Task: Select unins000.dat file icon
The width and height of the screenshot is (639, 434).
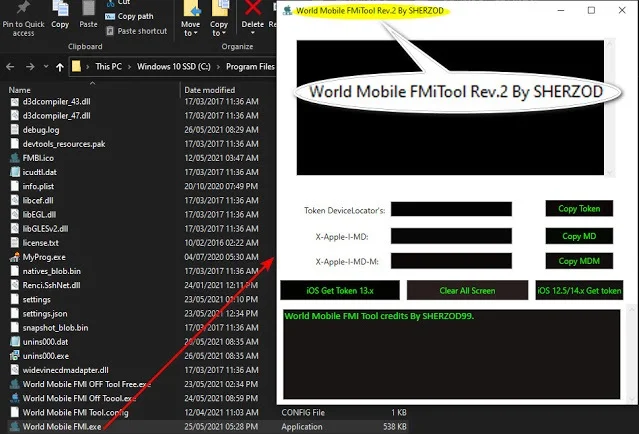Action: pyautogui.click(x=15, y=342)
